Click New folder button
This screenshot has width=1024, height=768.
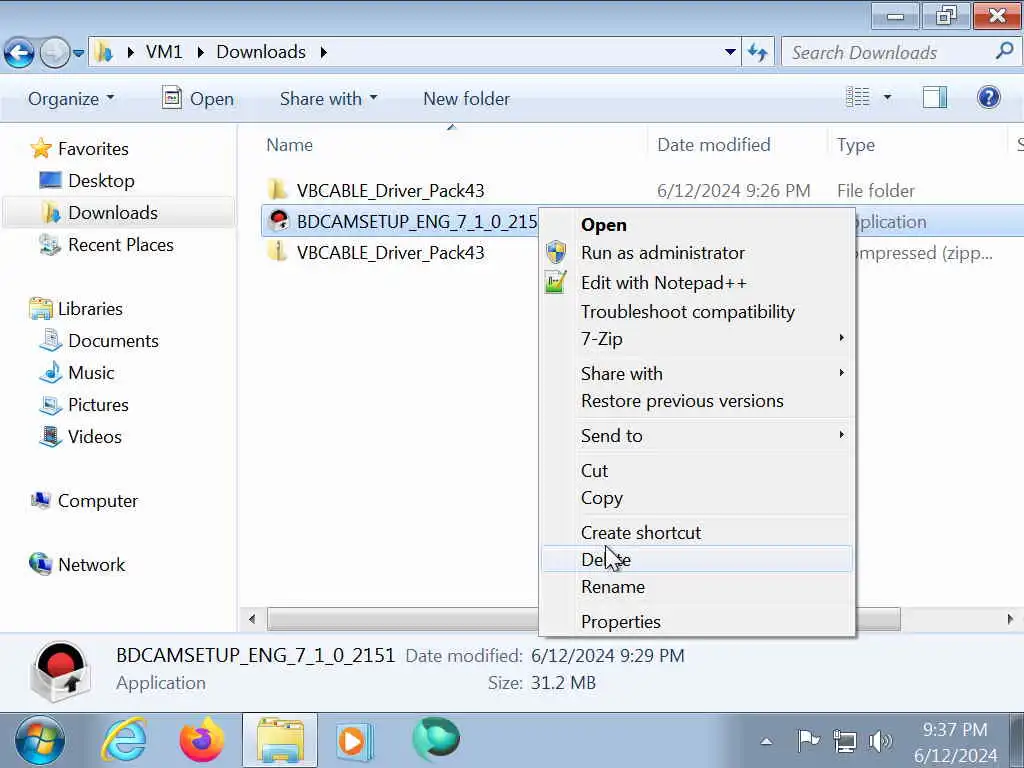pyautogui.click(x=466, y=99)
